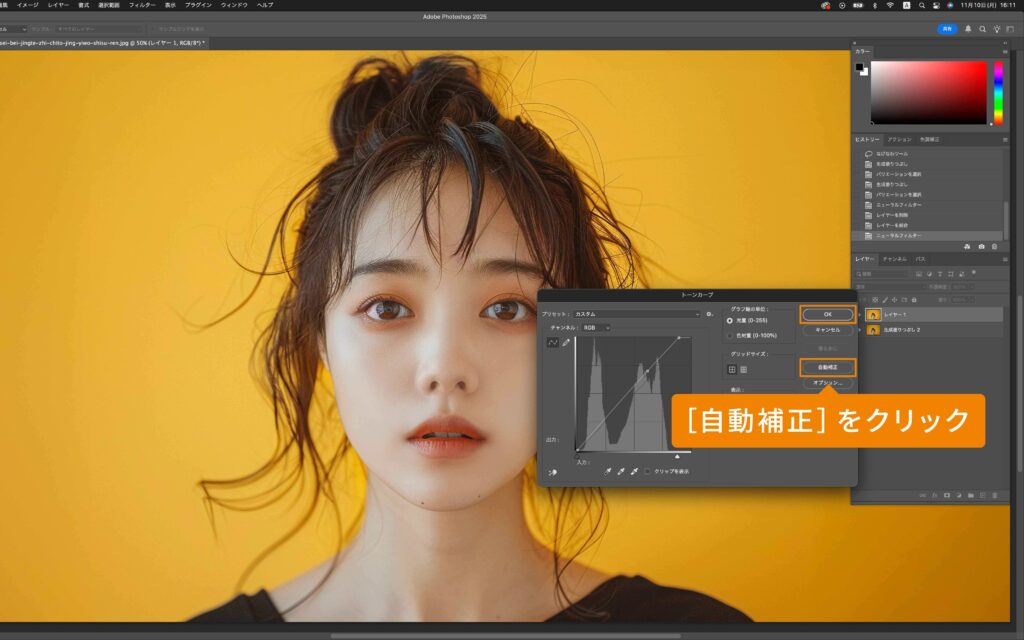Choose the simple grid size icon
This screenshot has width=1024, height=640.
731,369
